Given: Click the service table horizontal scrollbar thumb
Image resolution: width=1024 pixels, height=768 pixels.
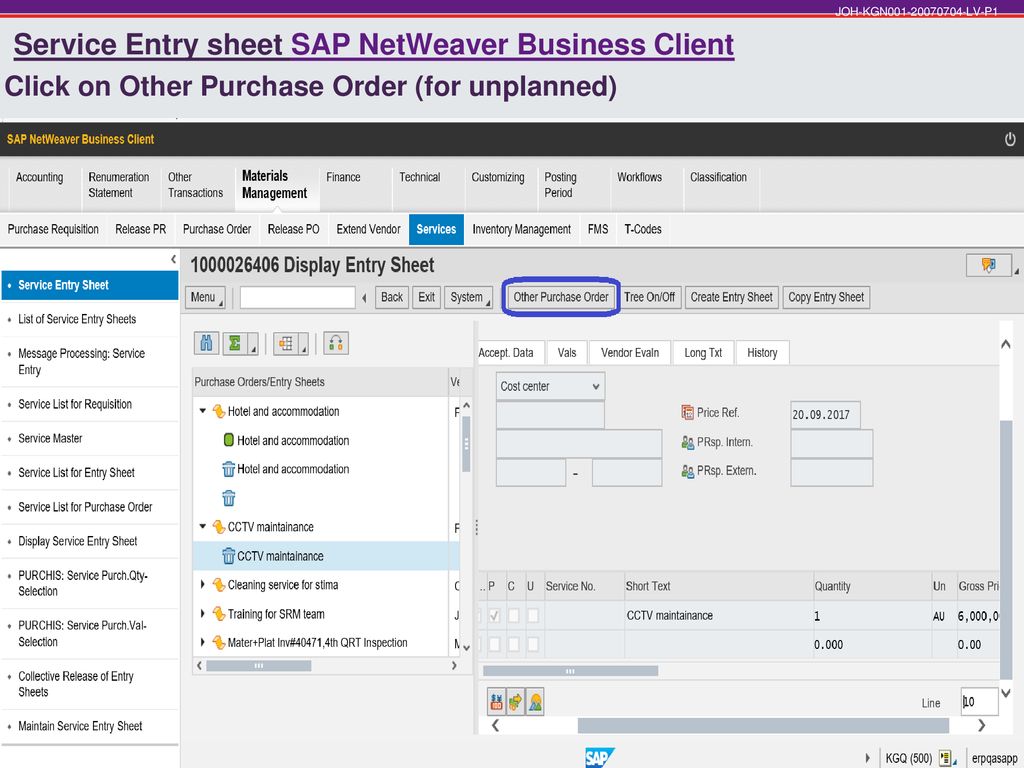Looking at the screenshot, I should pos(570,671).
